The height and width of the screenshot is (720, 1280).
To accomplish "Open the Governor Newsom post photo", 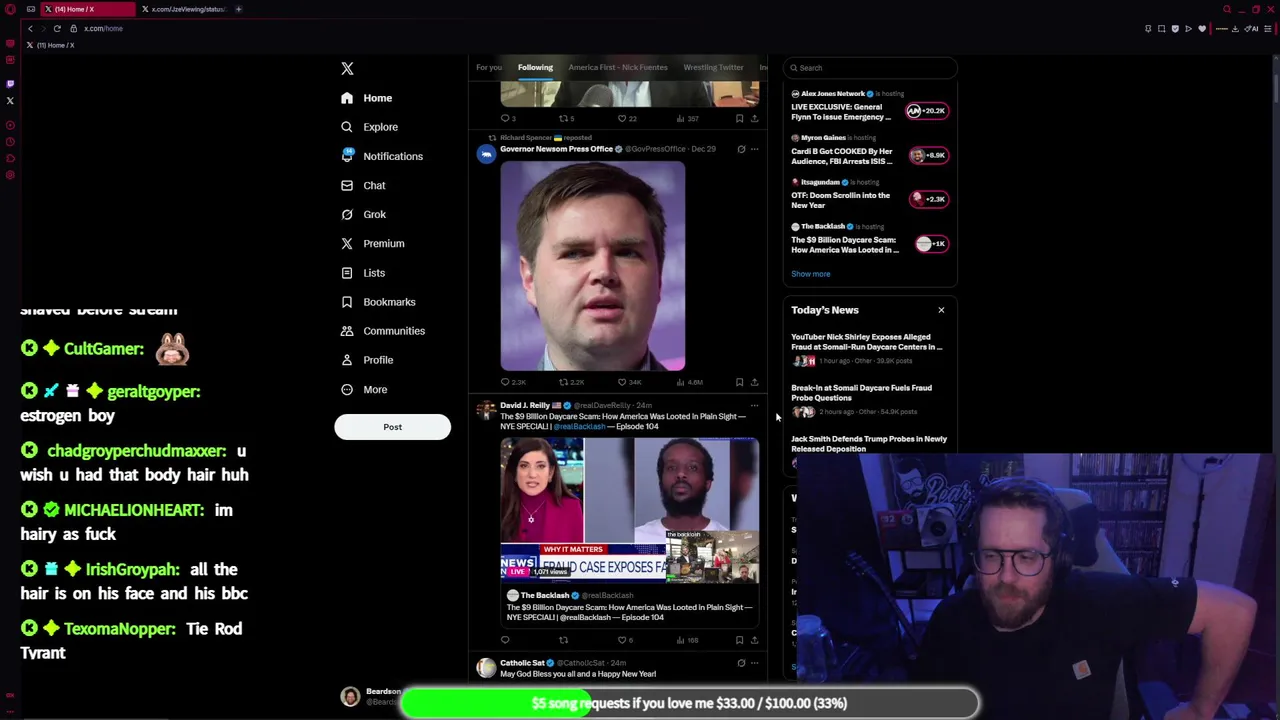I will pyautogui.click(x=593, y=266).
